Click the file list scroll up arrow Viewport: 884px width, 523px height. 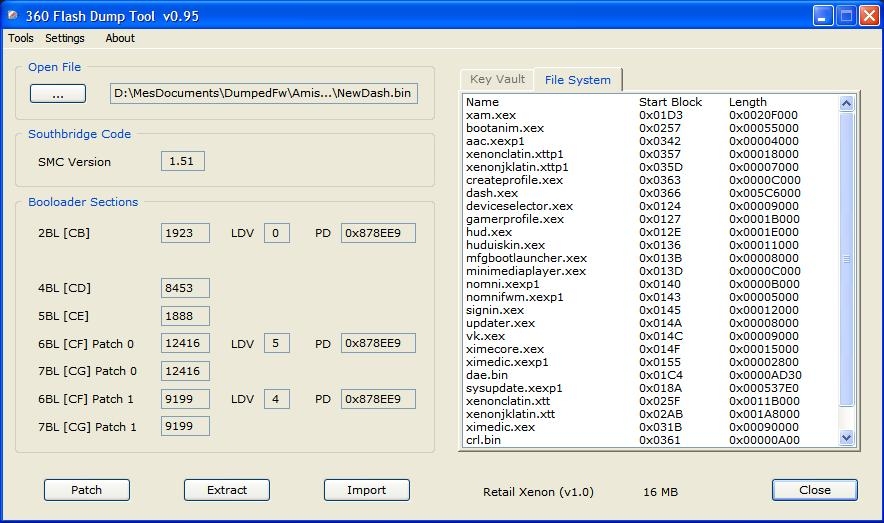click(847, 103)
